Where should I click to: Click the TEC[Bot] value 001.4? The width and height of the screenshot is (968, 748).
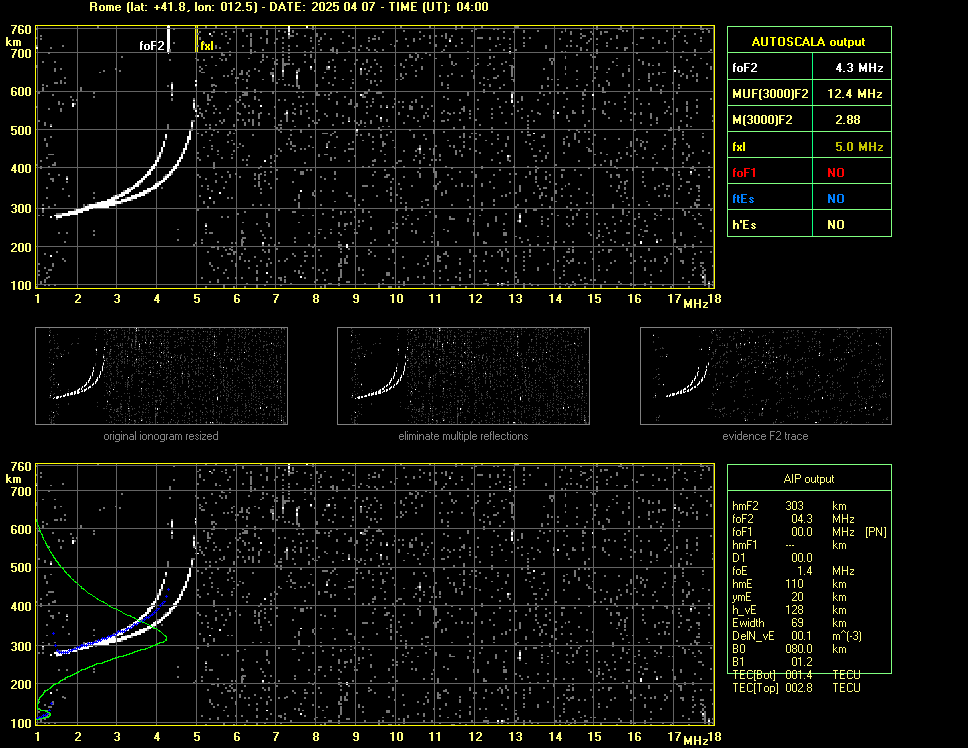[x=799, y=675]
